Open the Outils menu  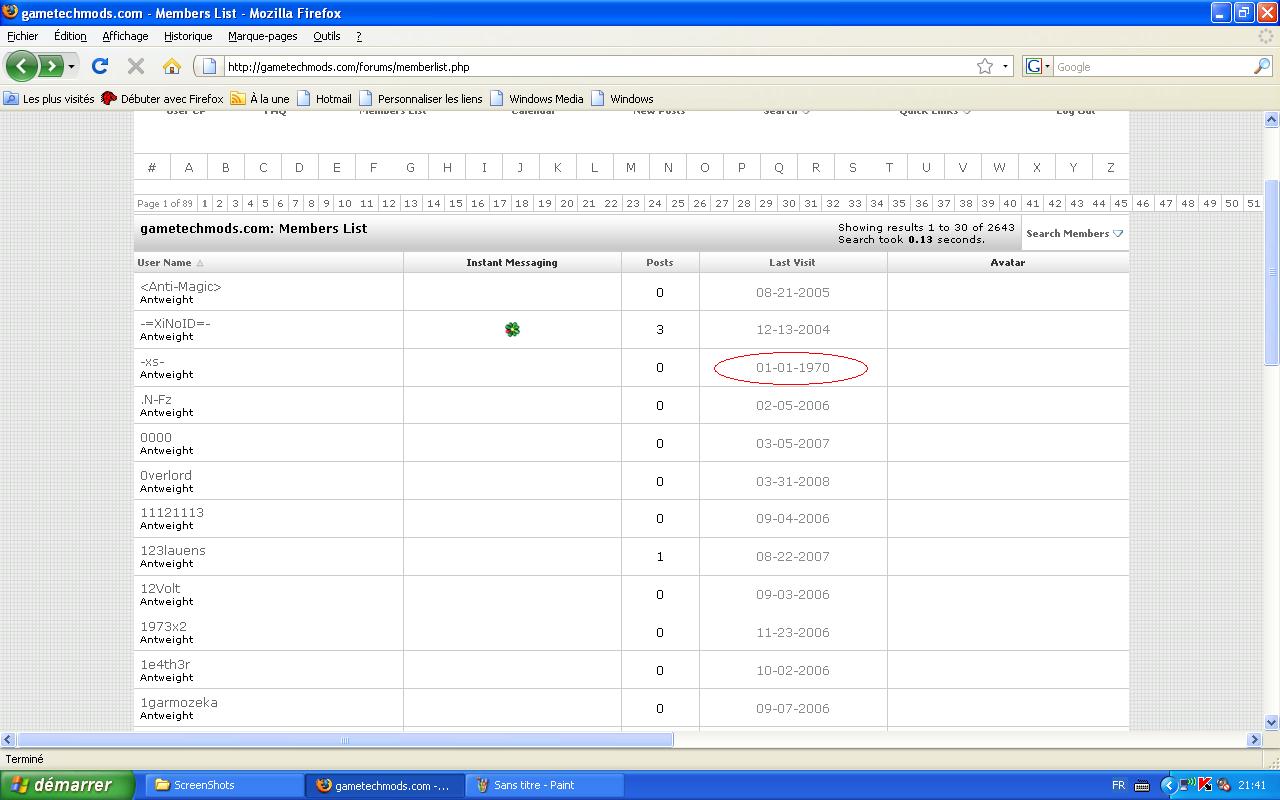tap(326, 36)
